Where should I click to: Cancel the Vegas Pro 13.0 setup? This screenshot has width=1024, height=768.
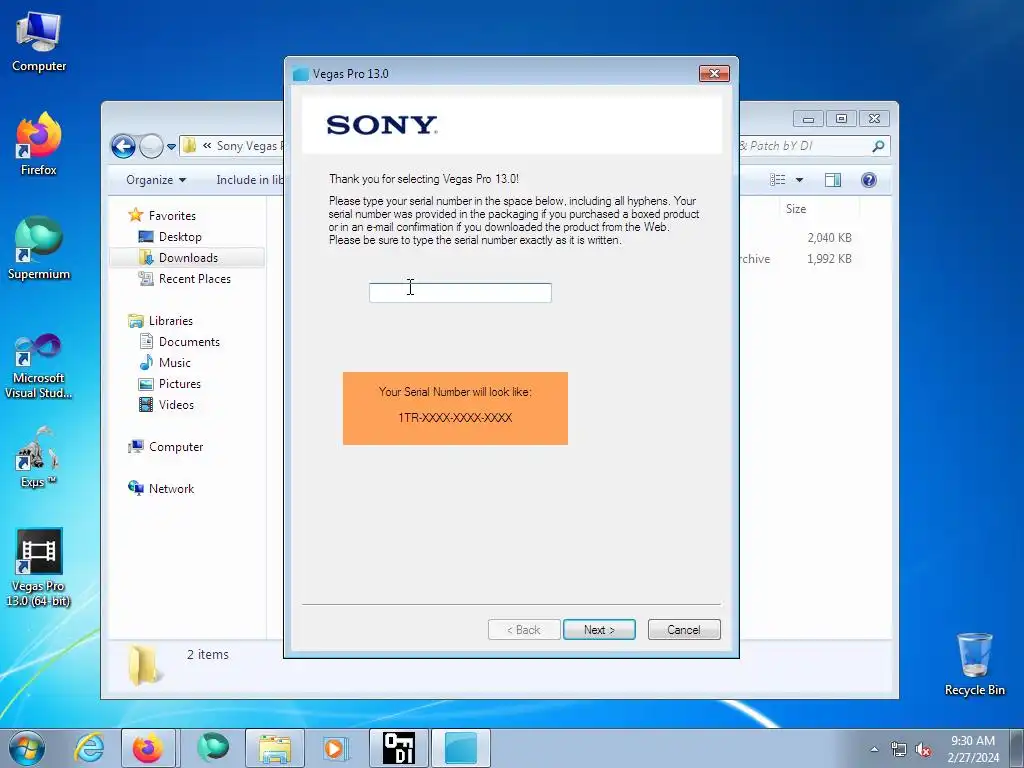(x=684, y=630)
